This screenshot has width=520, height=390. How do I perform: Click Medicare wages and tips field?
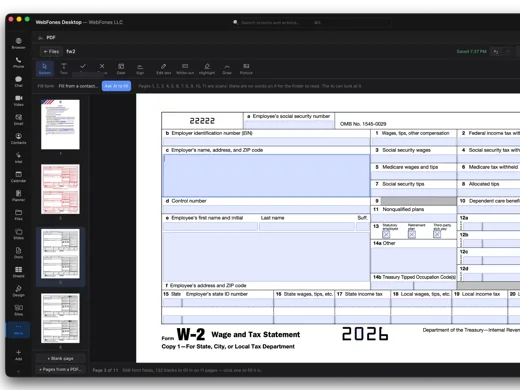click(x=414, y=175)
